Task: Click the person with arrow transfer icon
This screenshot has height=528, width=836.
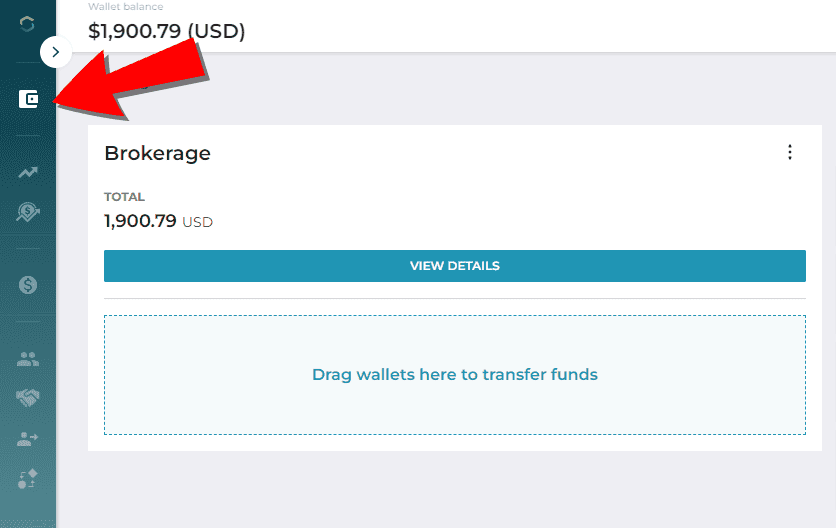Action: 28,439
